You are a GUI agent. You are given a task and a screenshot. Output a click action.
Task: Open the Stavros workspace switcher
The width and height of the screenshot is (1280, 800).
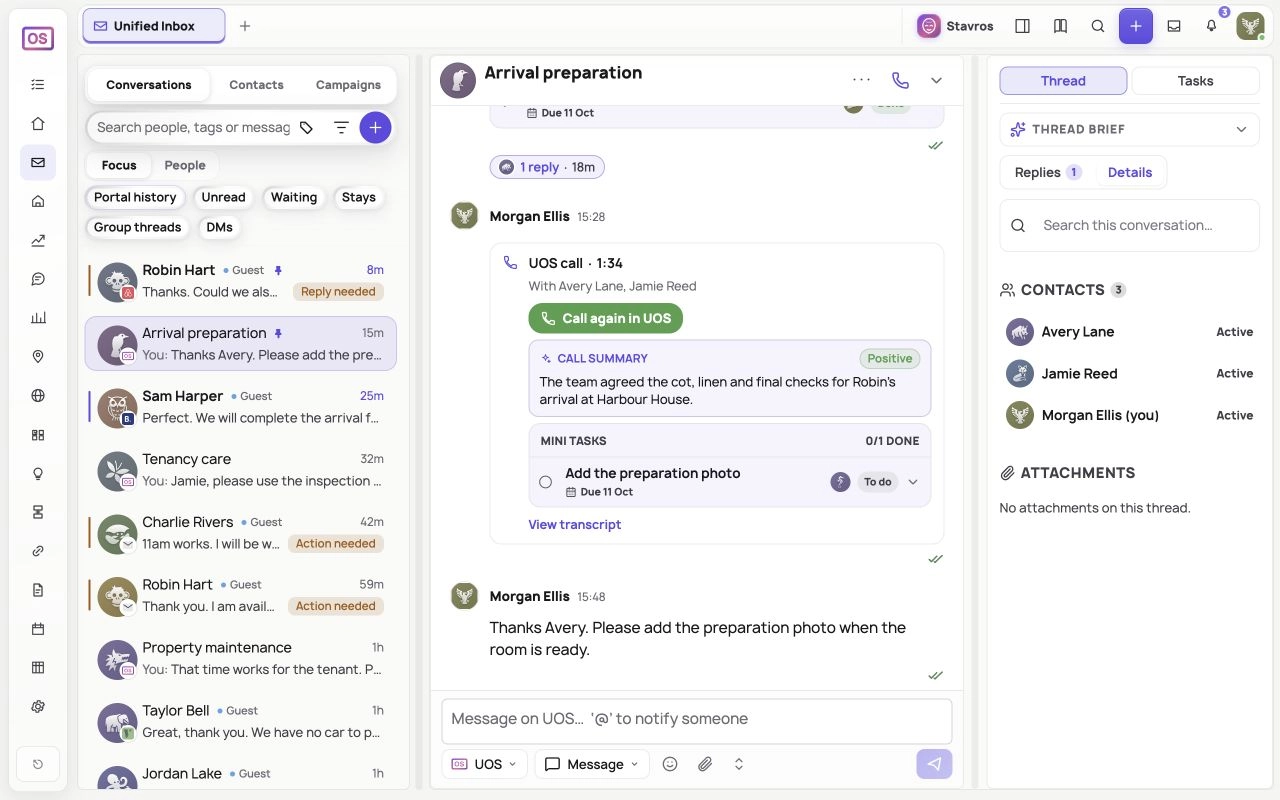click(956, 26)
